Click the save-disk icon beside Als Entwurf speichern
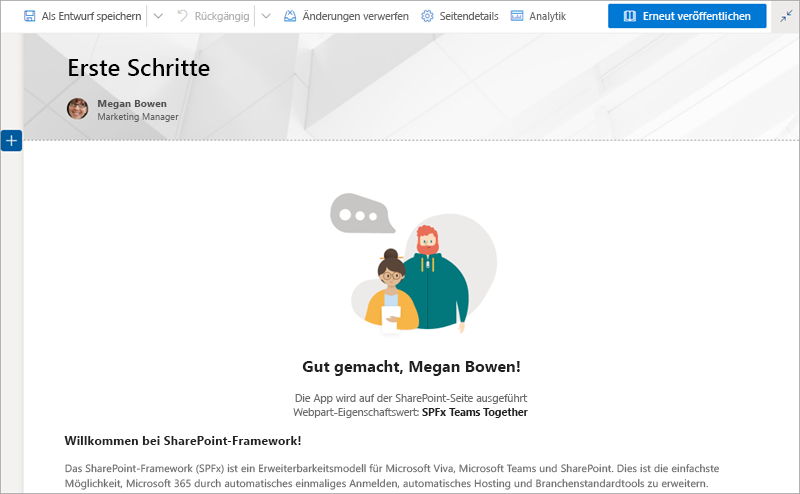The height and width of the screenshot is (494, 800). (30, 16)
